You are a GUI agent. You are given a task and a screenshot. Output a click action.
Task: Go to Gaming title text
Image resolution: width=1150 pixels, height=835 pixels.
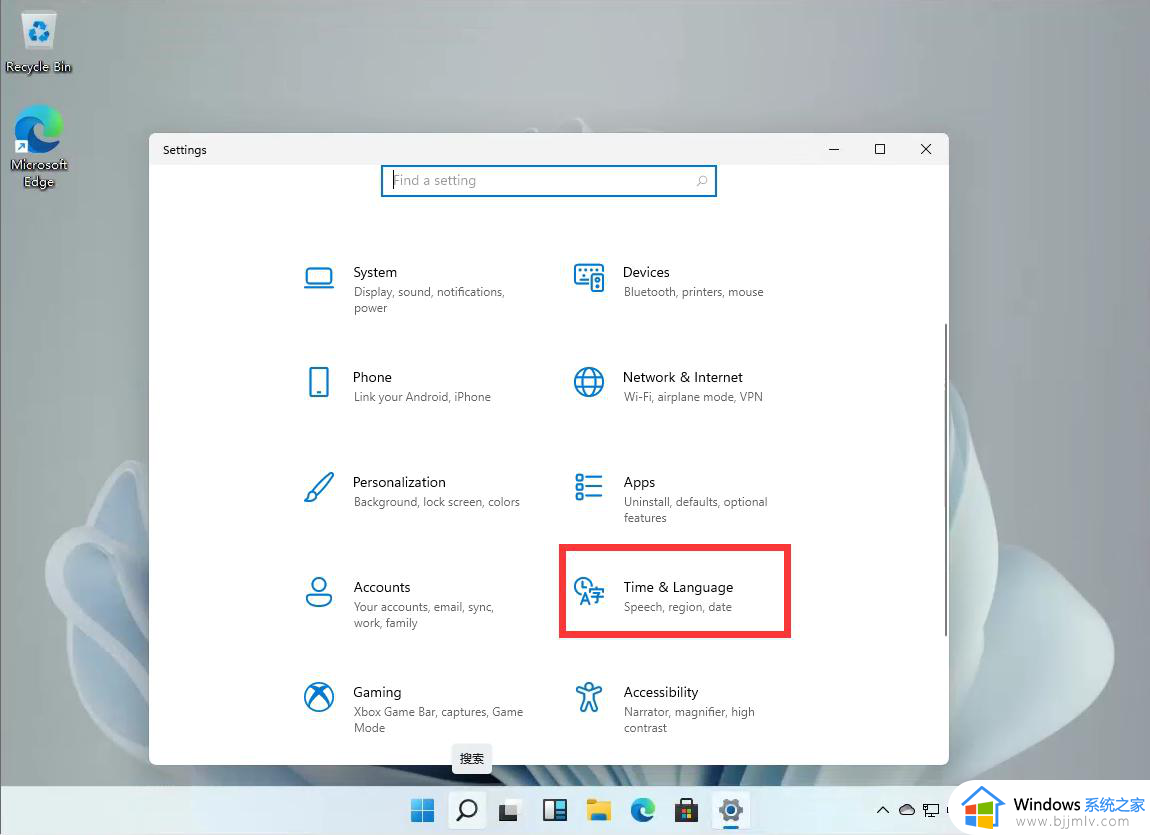click(377, 693)
